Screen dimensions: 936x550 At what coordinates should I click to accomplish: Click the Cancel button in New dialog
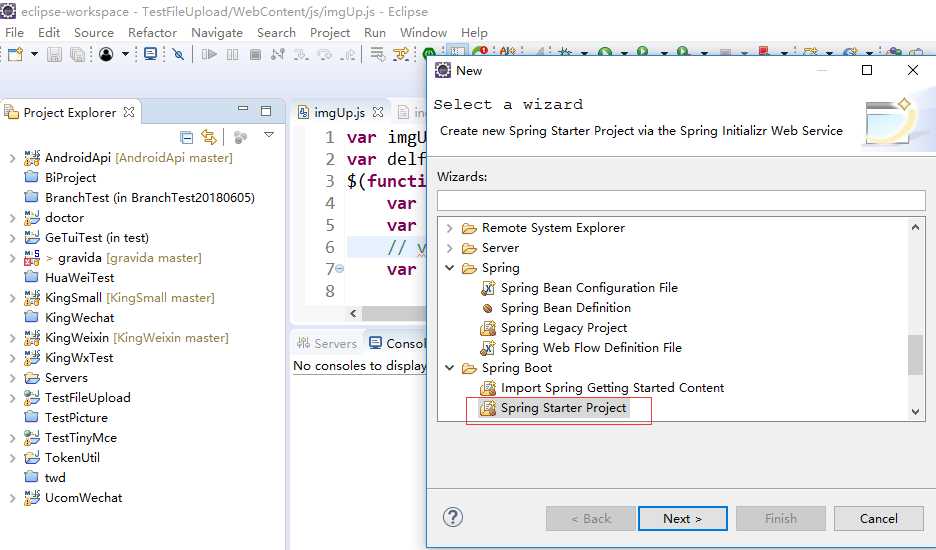(878, 518)
